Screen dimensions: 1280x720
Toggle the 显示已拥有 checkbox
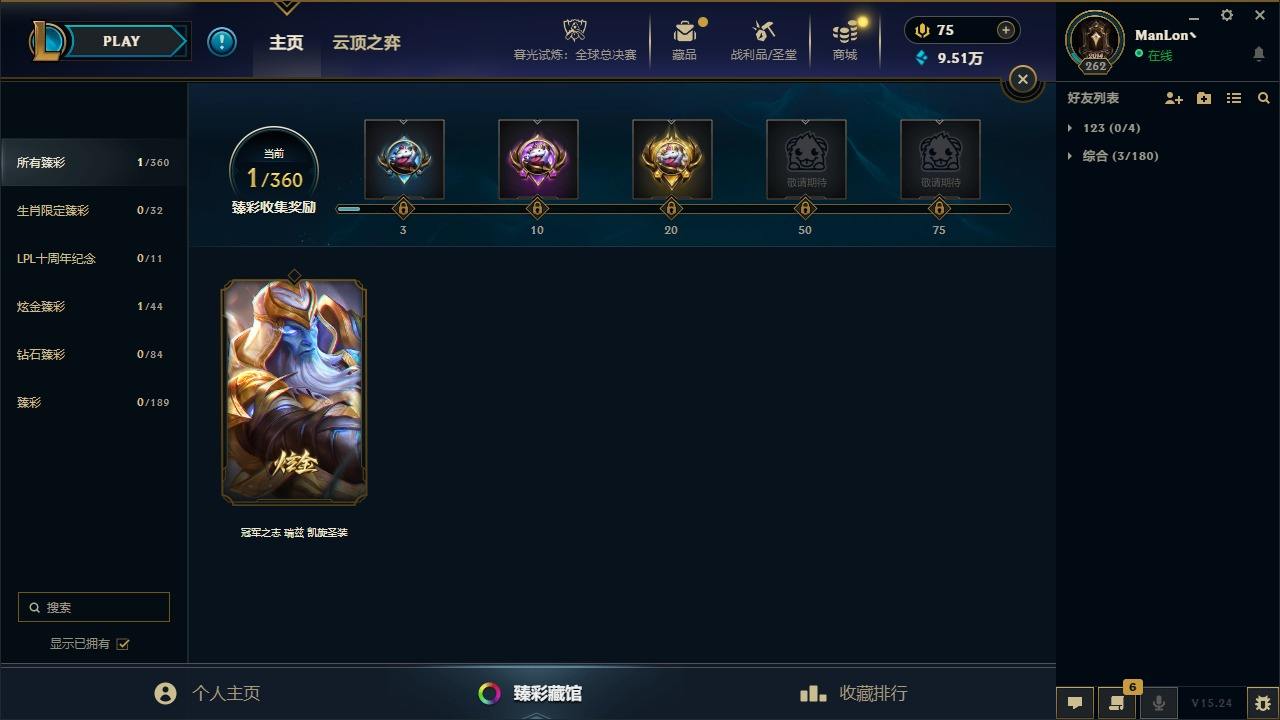point(123,644)
